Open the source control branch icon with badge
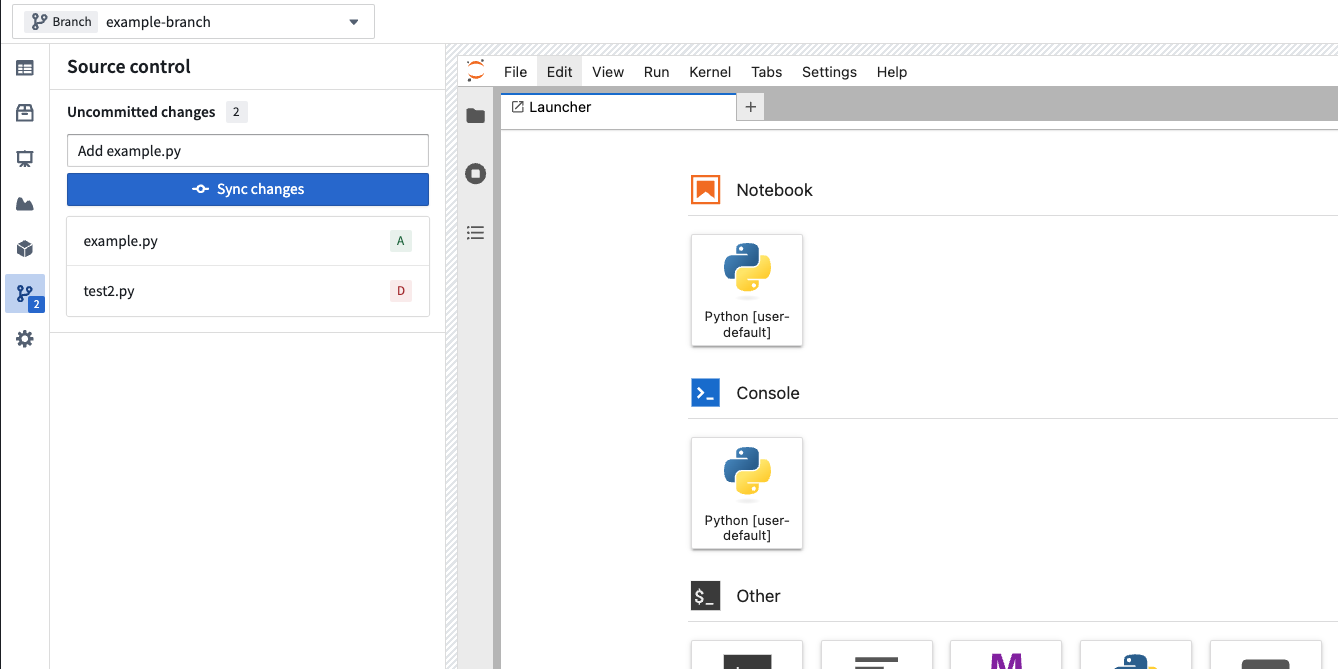Viewport: 1338px width, 669px height. click(25, 294)
